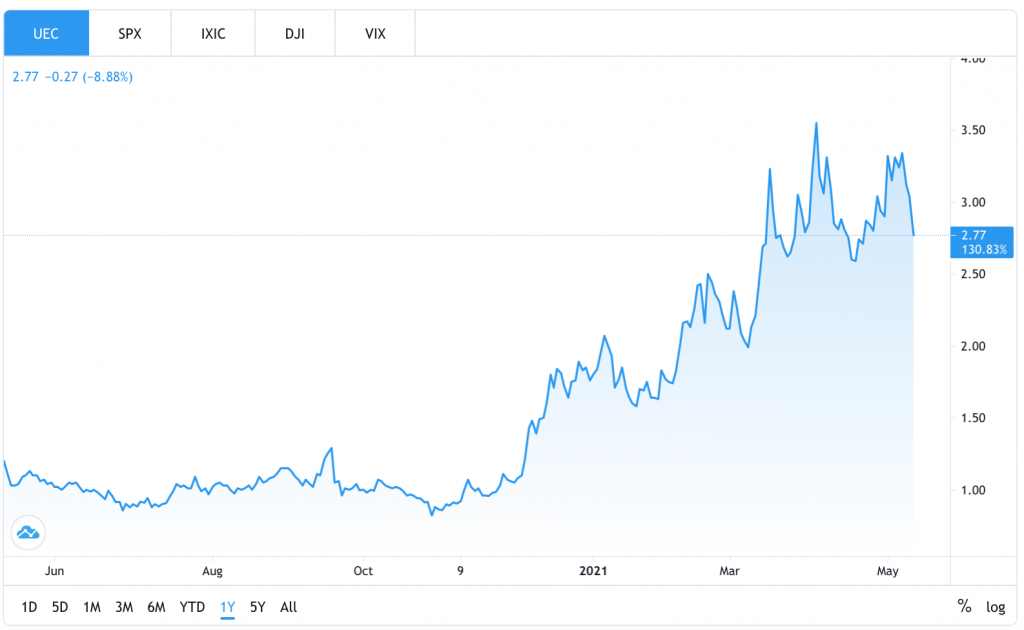Switch to the UEC symbol tab

(x=46, y=33)
